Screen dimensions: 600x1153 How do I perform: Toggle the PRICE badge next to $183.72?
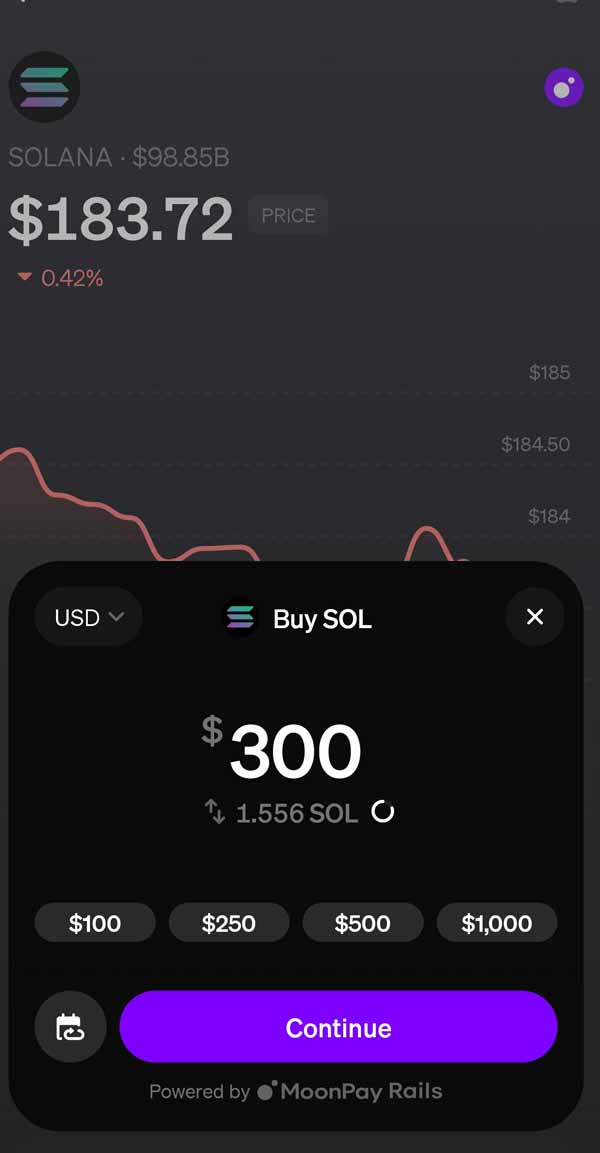coord(288,216)
